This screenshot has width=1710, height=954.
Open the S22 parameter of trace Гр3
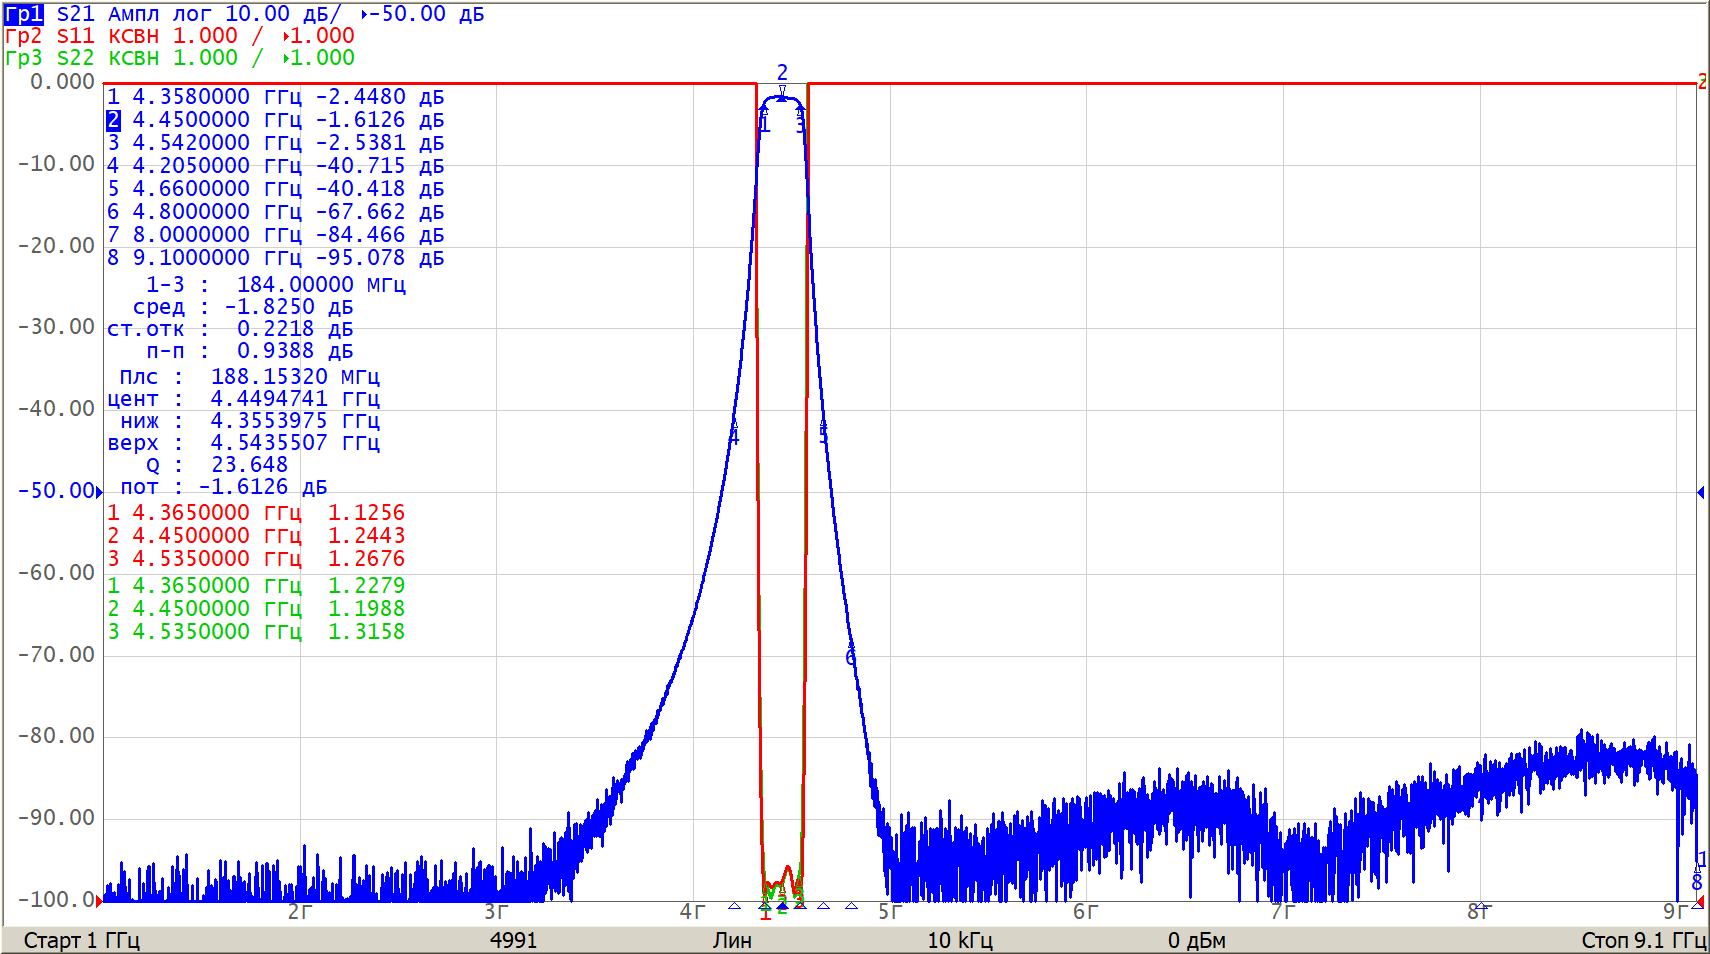76,58
